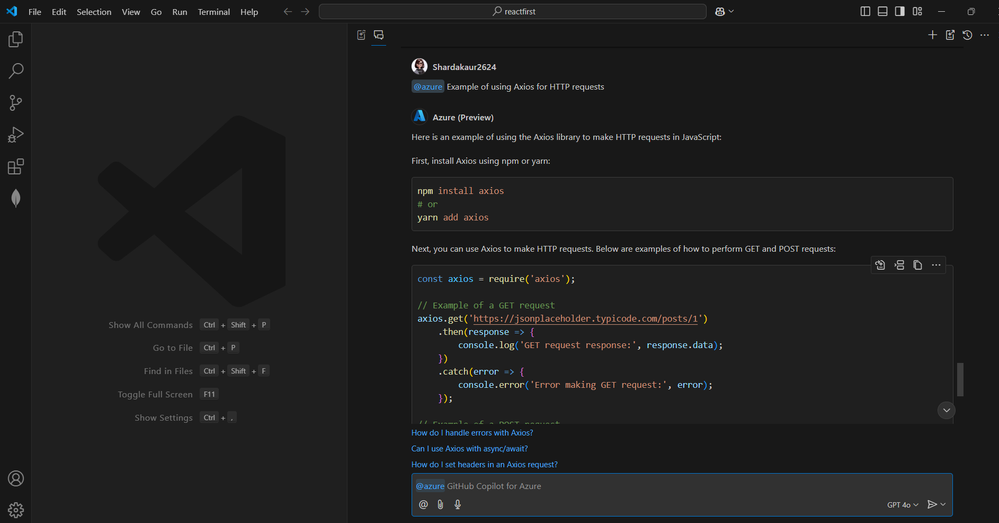
Task: Open the Selection menu
Action: (x=94, y=11)
